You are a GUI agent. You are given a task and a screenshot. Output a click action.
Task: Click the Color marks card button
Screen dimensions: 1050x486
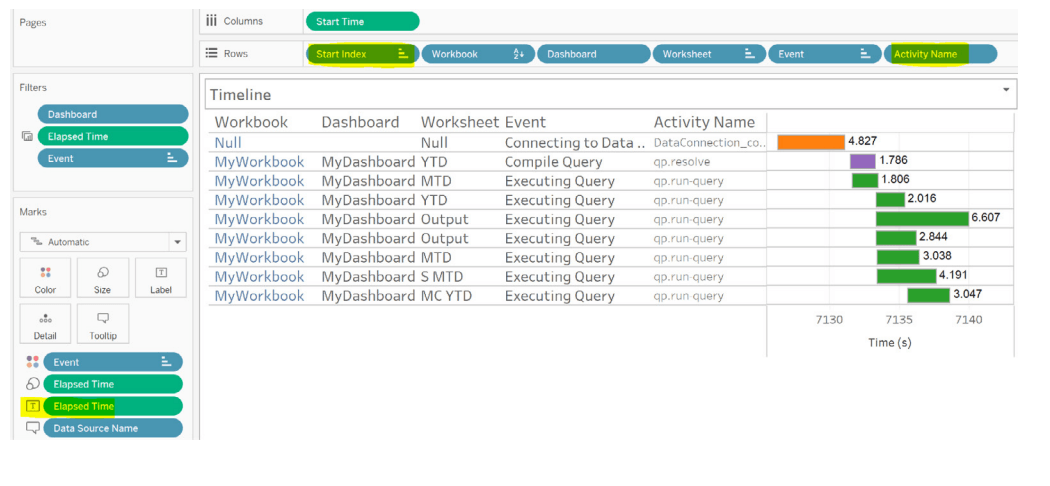pyautogui.click(x=45, y=280)
